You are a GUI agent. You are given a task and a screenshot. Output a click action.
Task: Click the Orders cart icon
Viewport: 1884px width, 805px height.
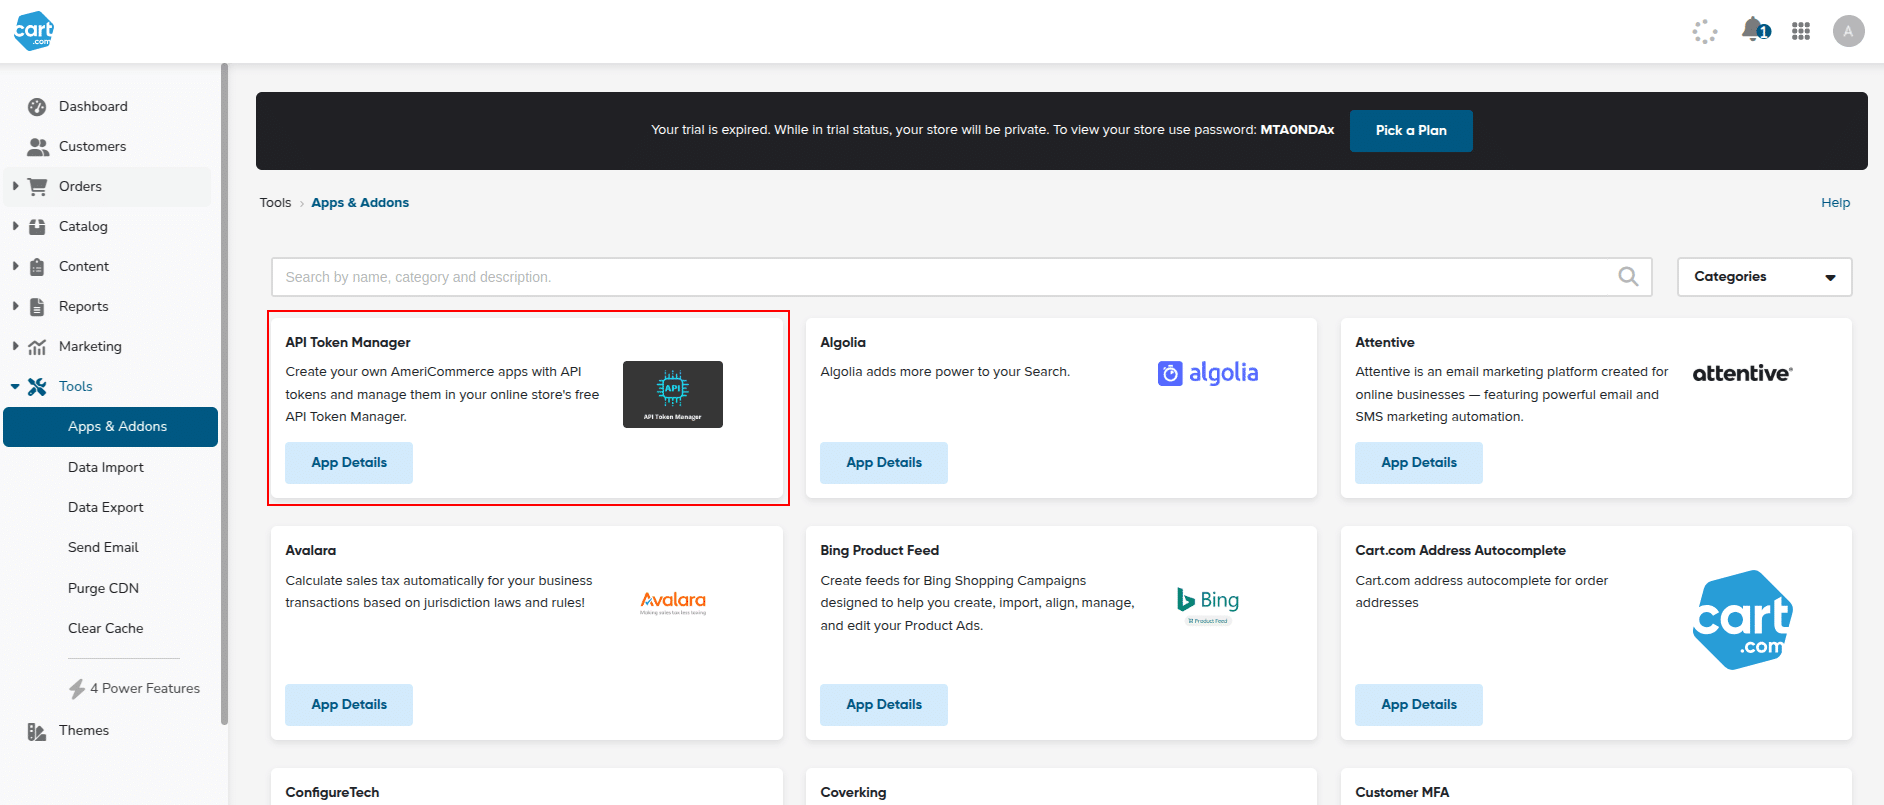coord(38,187)
